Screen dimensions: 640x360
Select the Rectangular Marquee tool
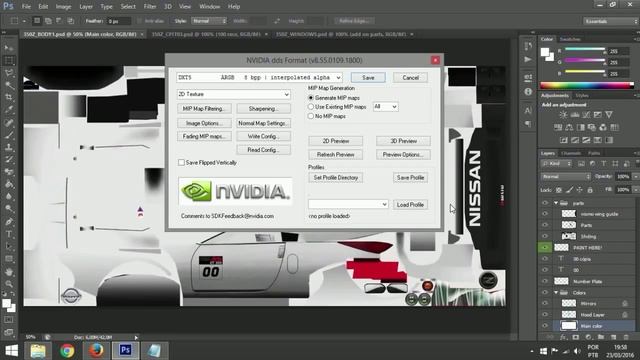[9, 60]
